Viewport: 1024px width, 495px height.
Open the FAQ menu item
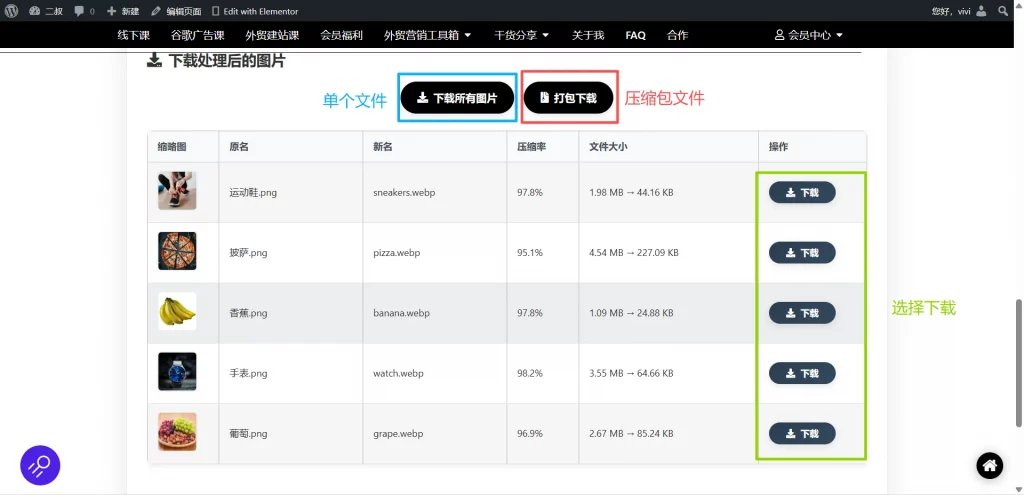(x=635, y=35)
